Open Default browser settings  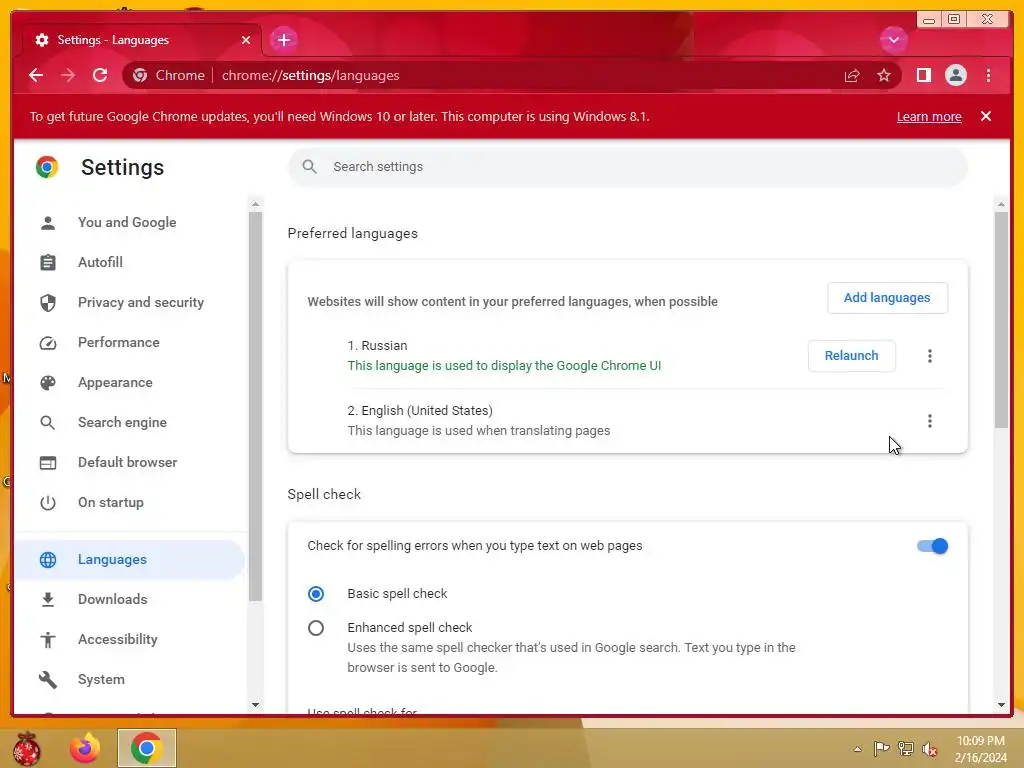(129, 462)
